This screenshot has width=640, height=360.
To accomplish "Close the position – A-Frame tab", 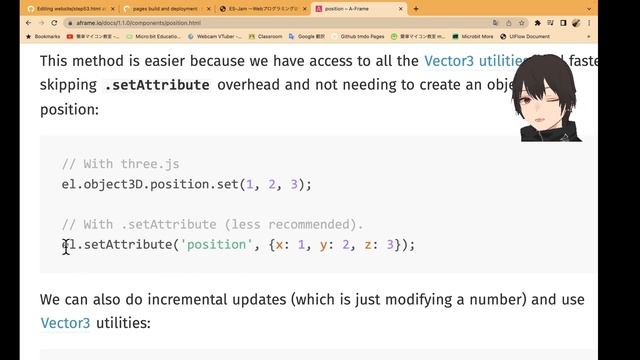I will click(x=401, y=9).
